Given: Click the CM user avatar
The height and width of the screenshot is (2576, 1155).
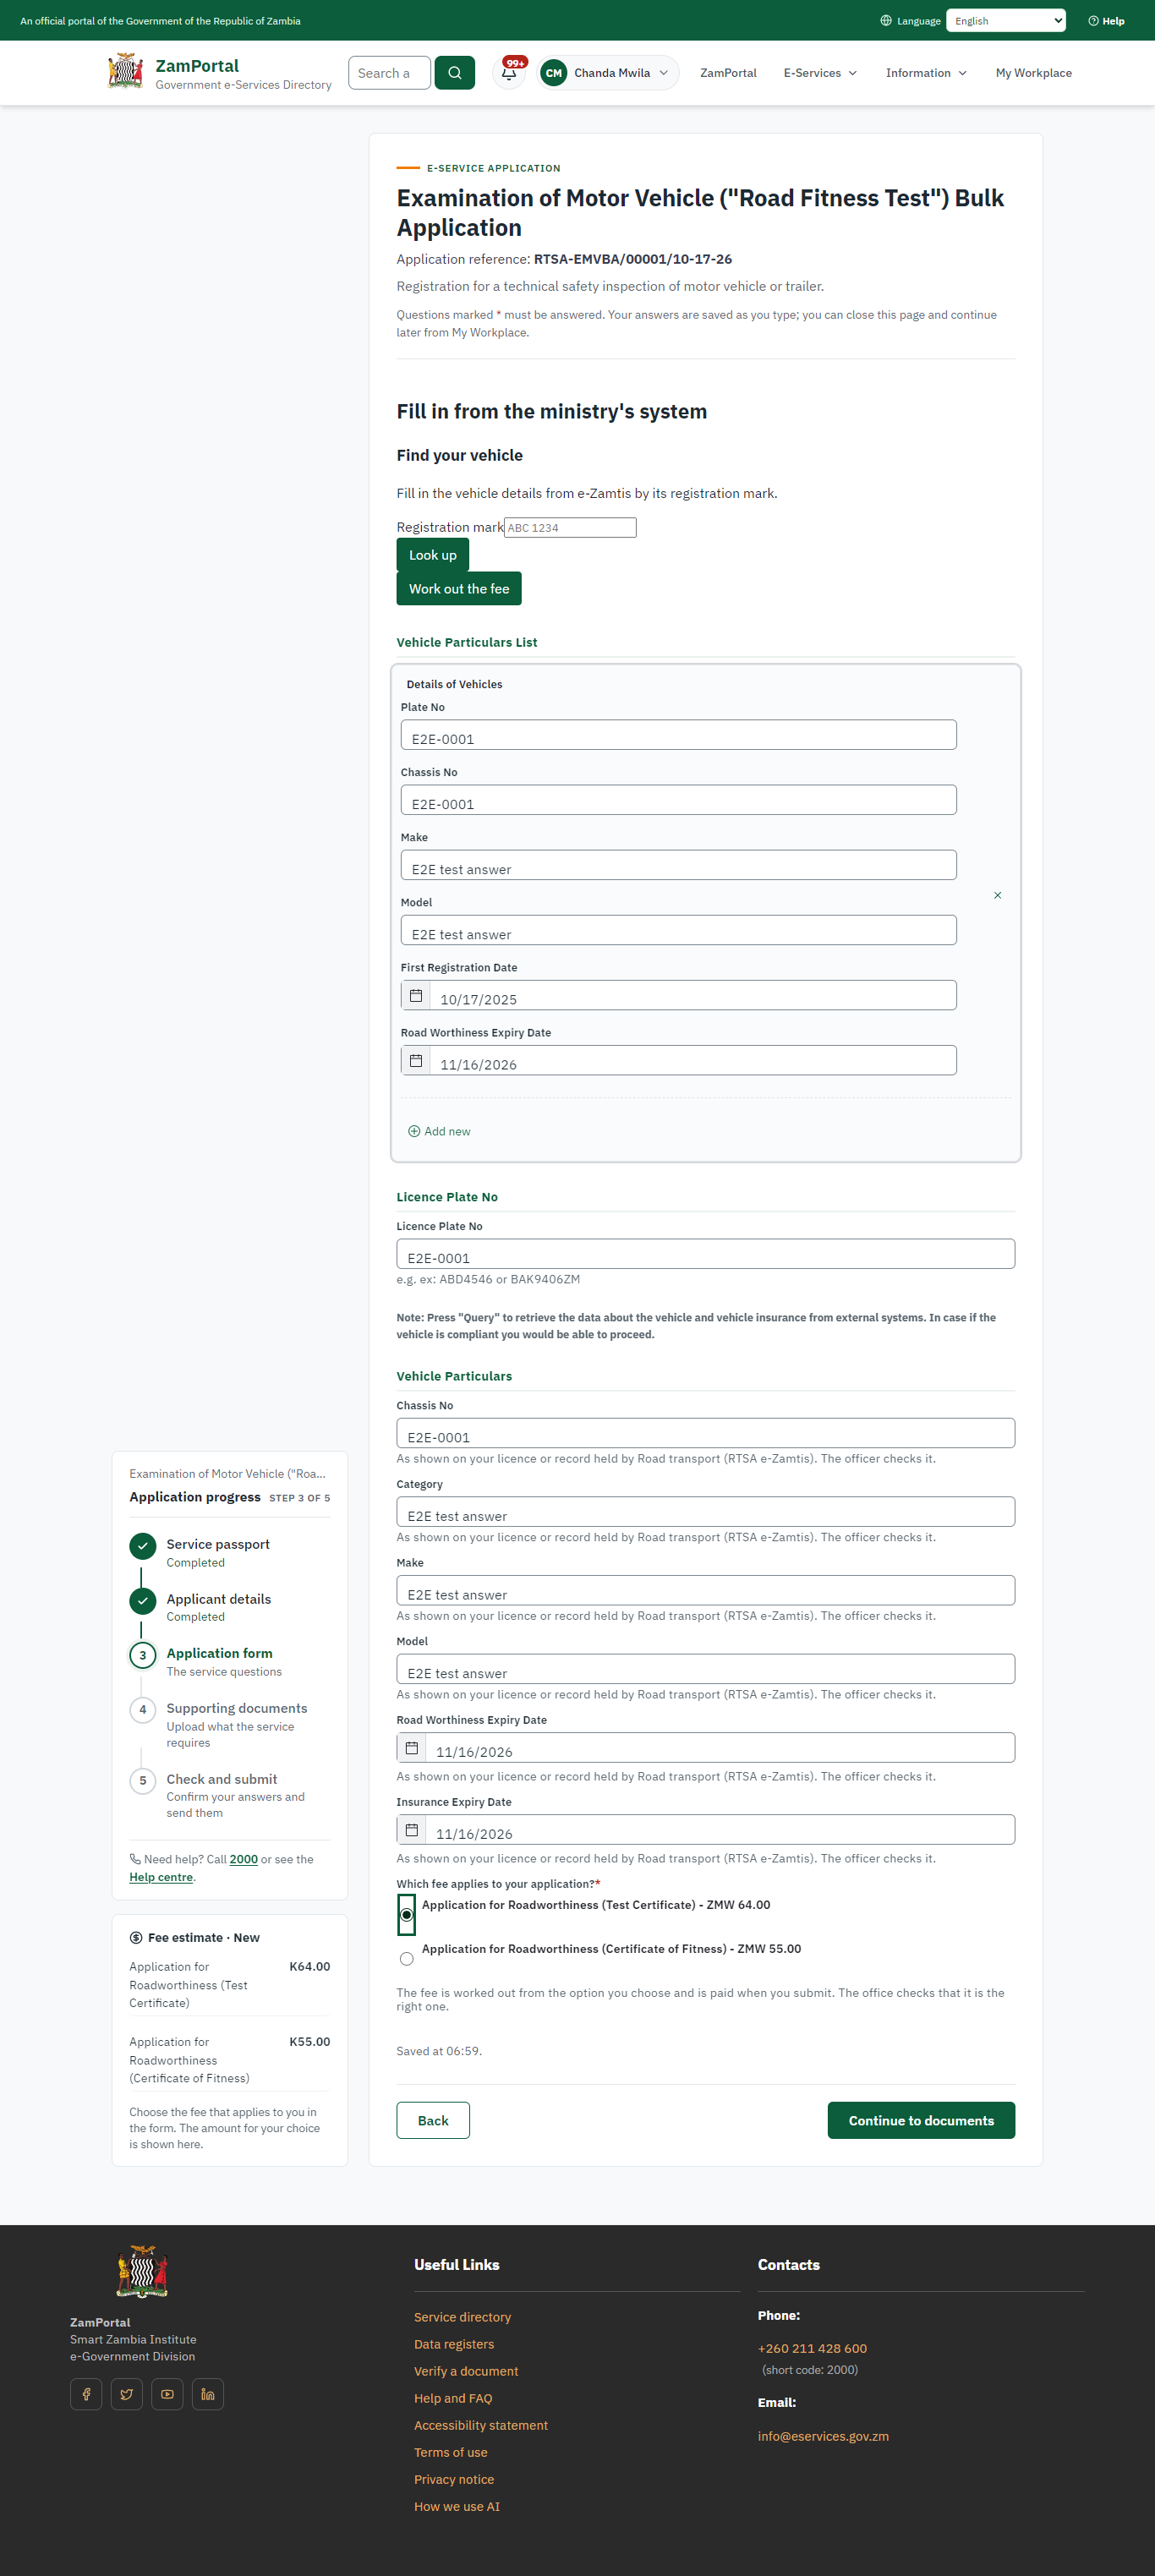Looking at the screenshot, I should [x=553, y=73].
